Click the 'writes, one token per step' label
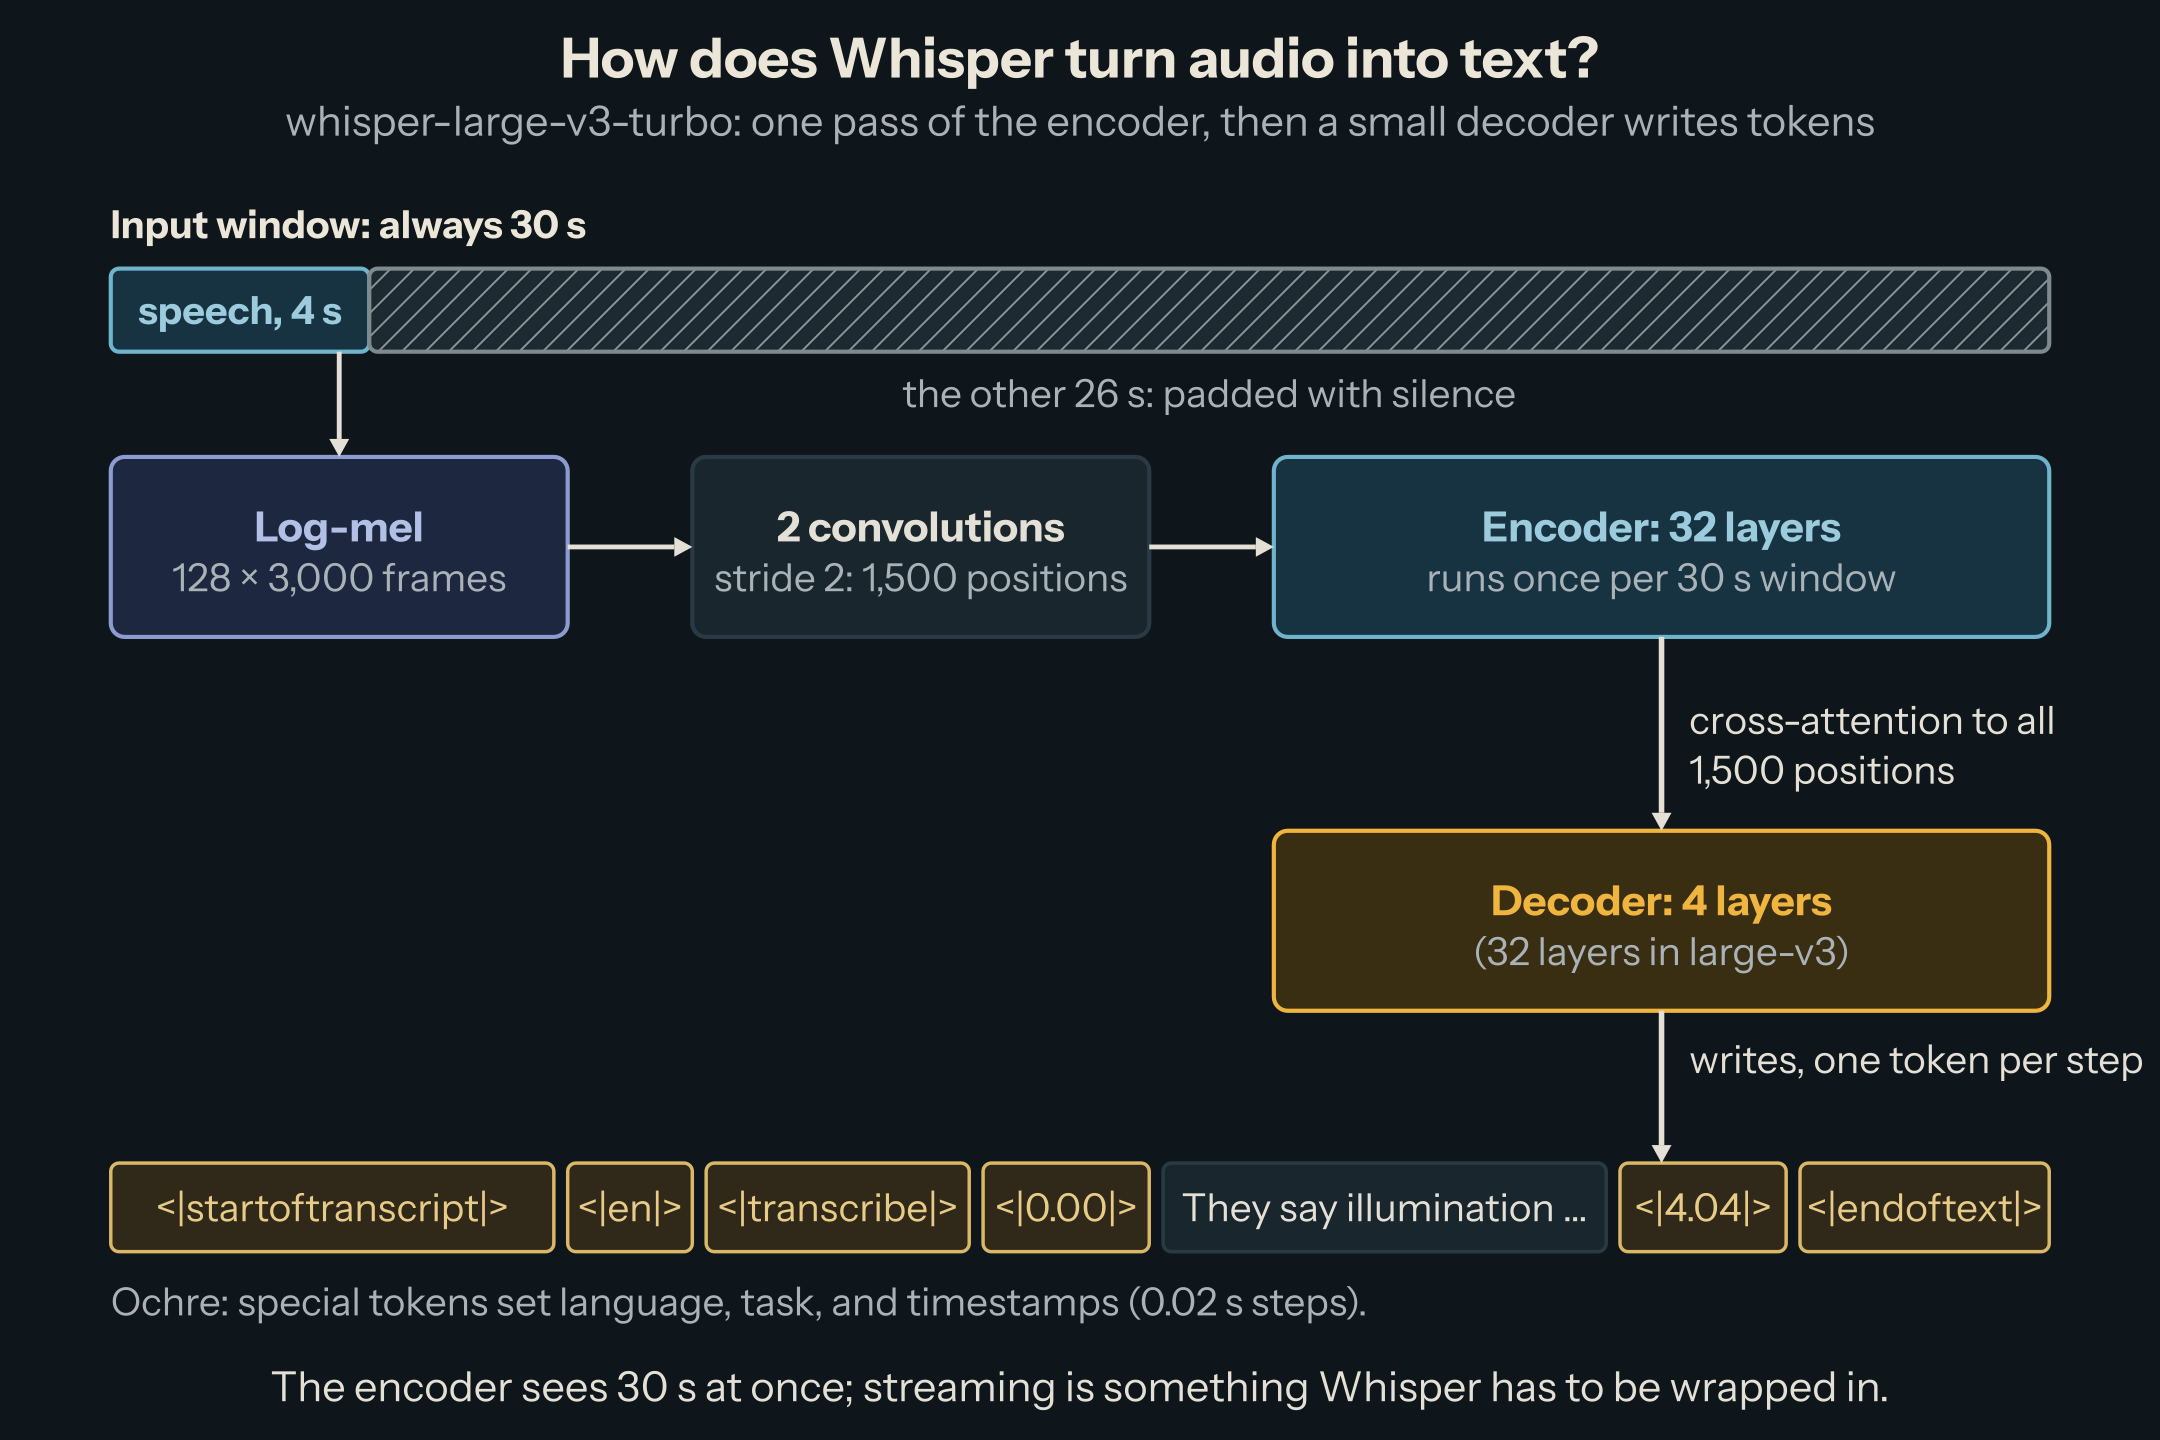The width and height of the screenshot is (2160, 1440). click(1916, 1060)
